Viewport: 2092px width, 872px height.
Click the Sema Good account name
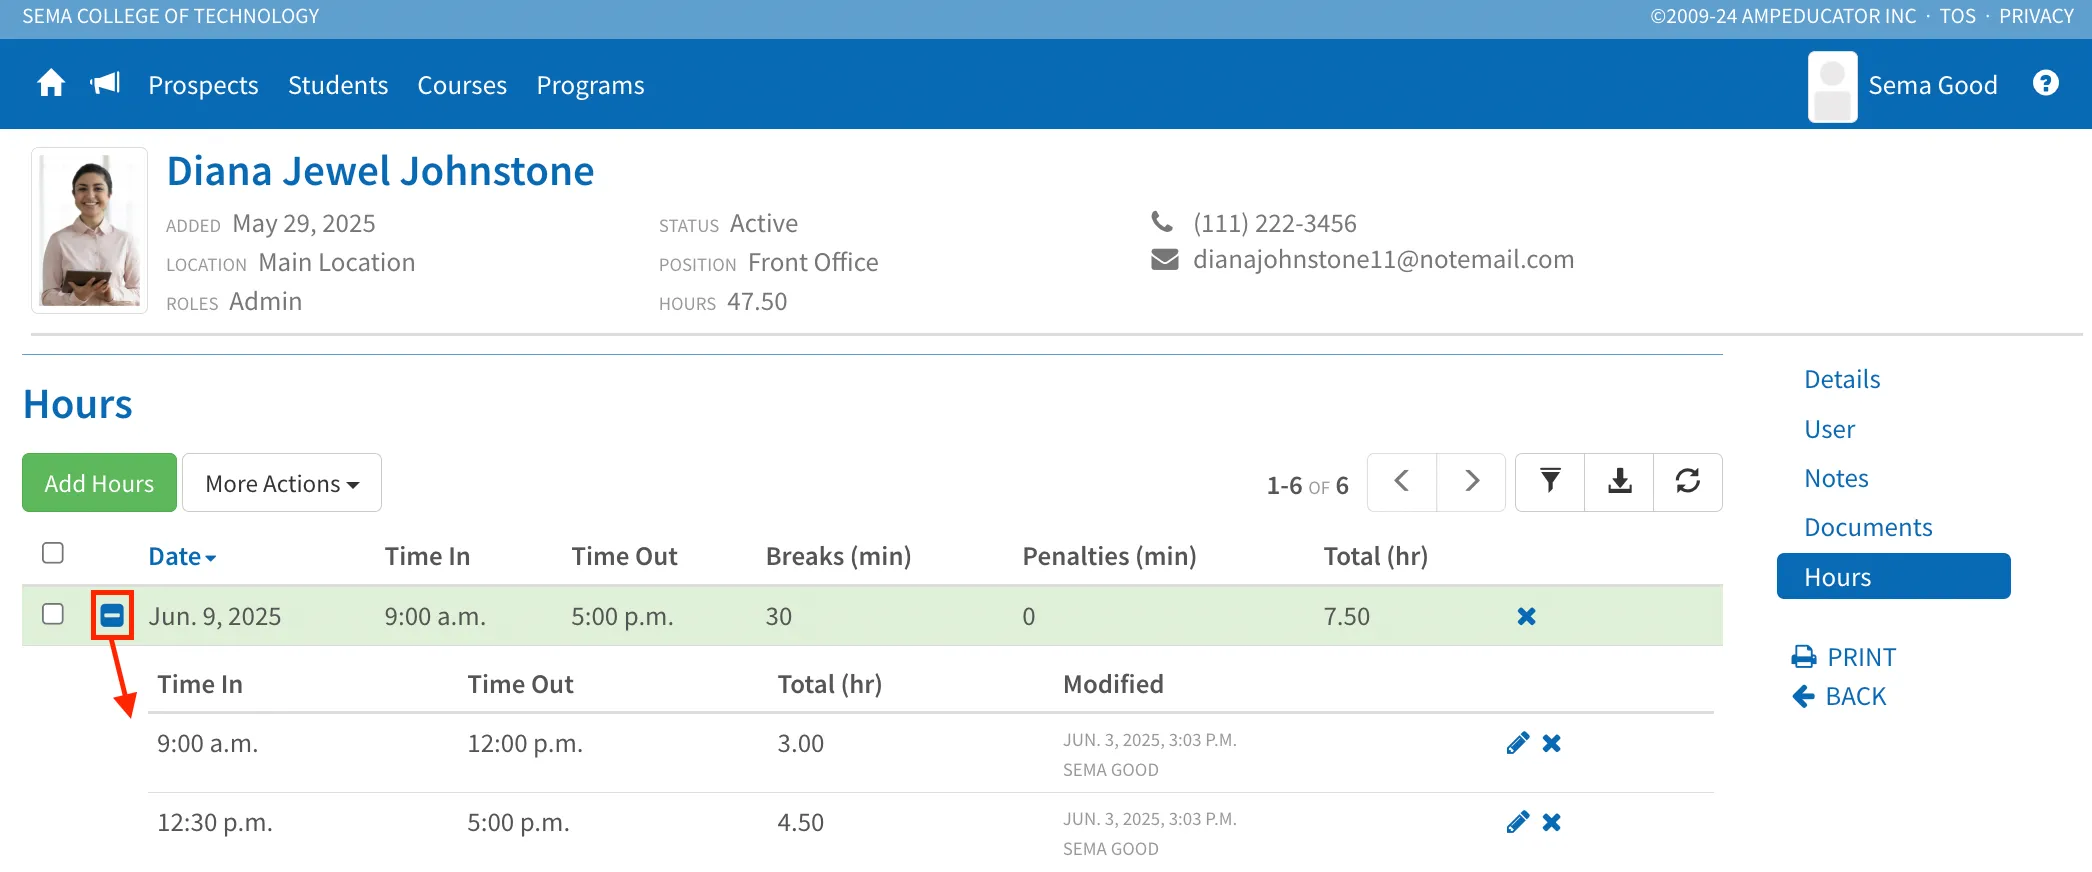coord(1932,85)
